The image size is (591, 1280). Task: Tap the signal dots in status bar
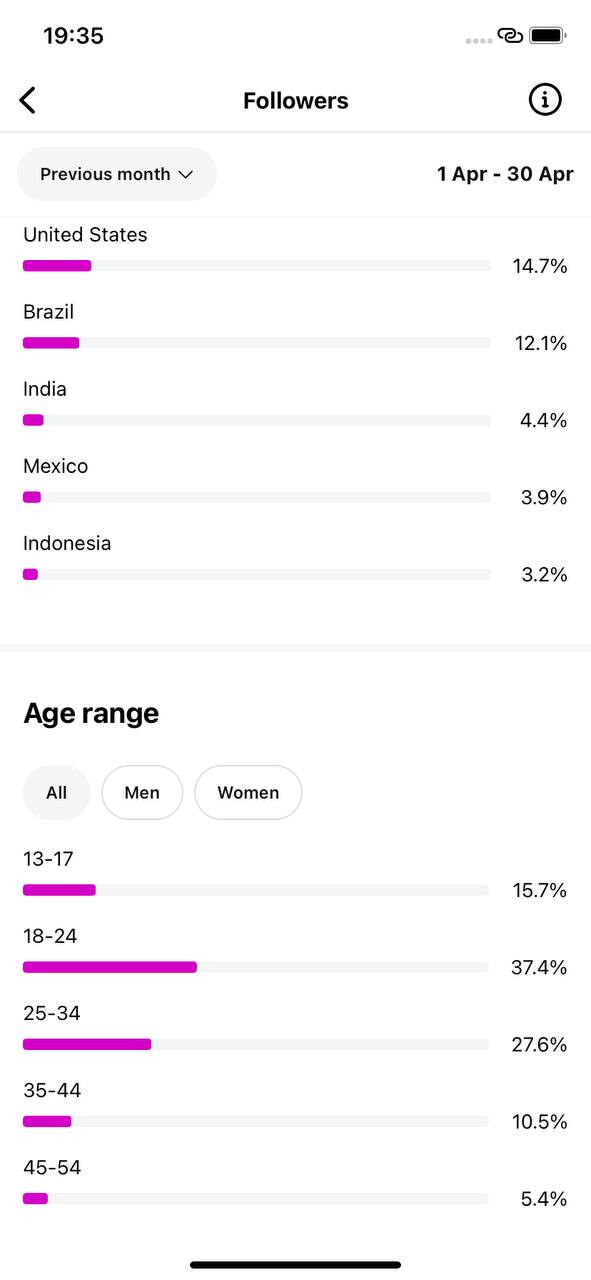click(x=479, y=40)
